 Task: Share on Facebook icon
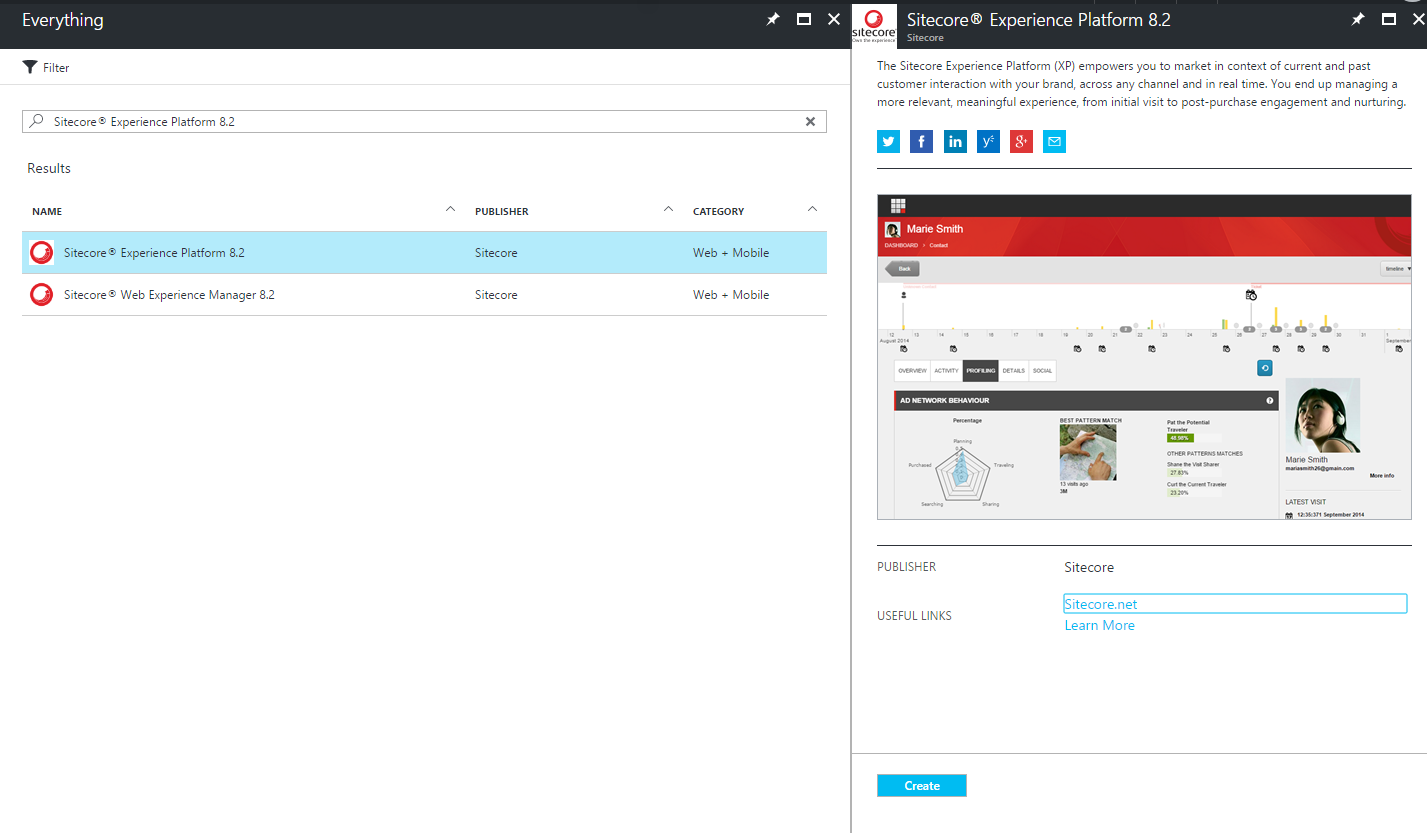[921, 141]
